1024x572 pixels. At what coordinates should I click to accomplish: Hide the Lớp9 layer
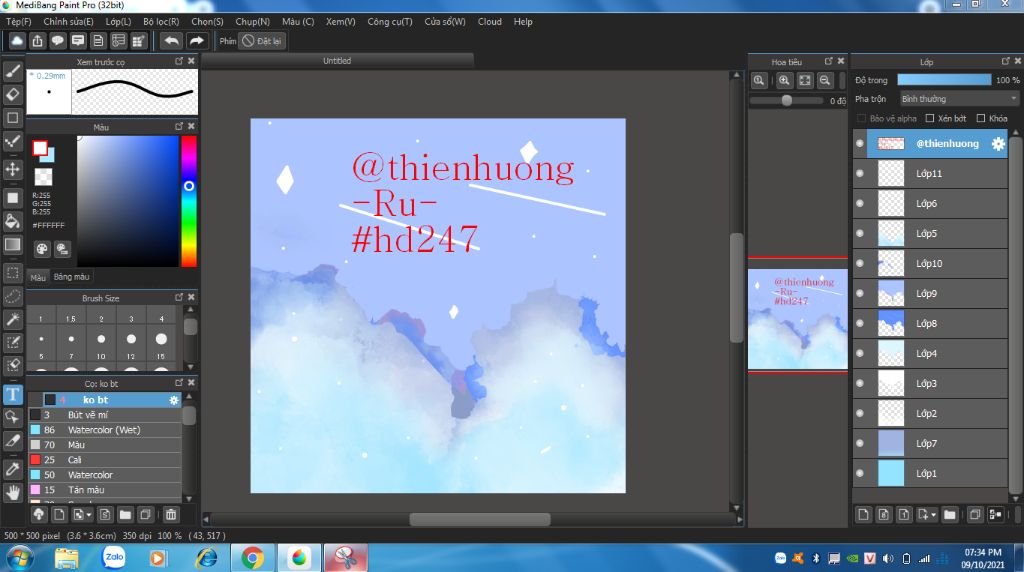(860, 294)
